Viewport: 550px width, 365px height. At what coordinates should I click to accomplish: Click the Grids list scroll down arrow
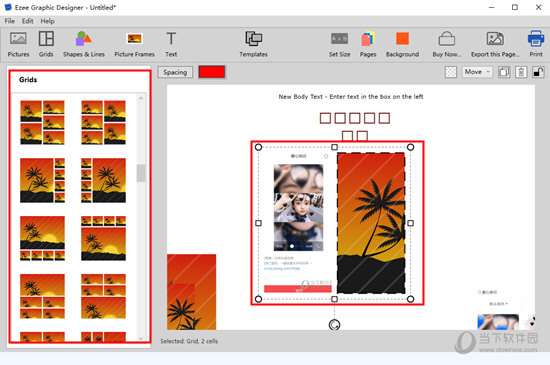tap(141, 338)
